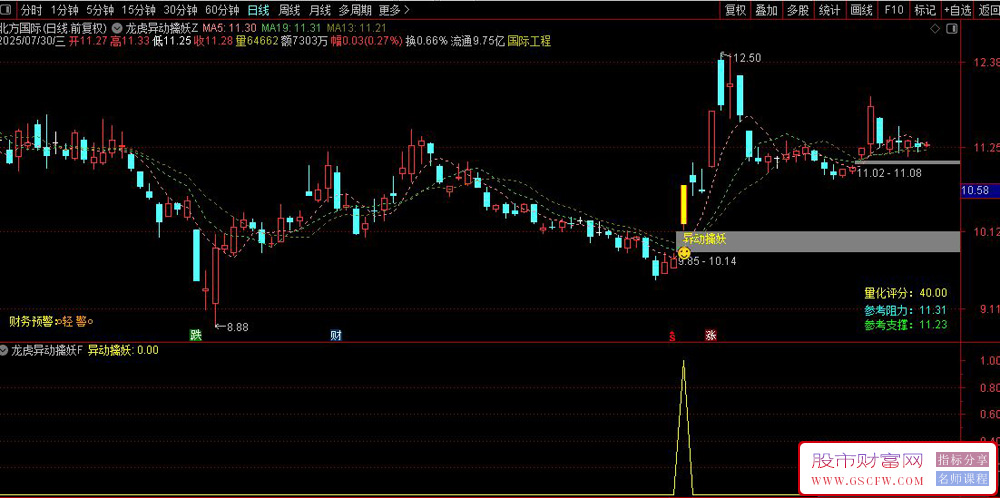Click the red S event marker
The image size is (1000, 498).
(671, 336)
